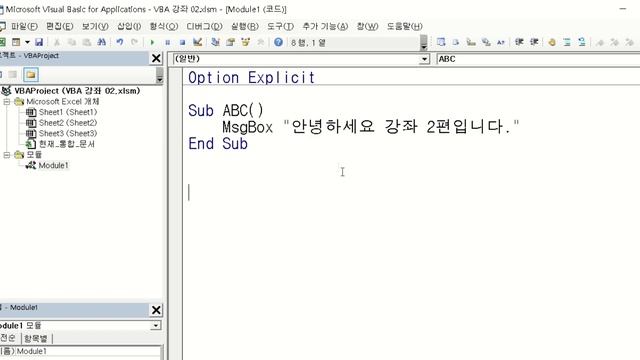640x360 pixels.
Task: Open the Project Explorer toolbar options arrow
Action: point(159,76)
